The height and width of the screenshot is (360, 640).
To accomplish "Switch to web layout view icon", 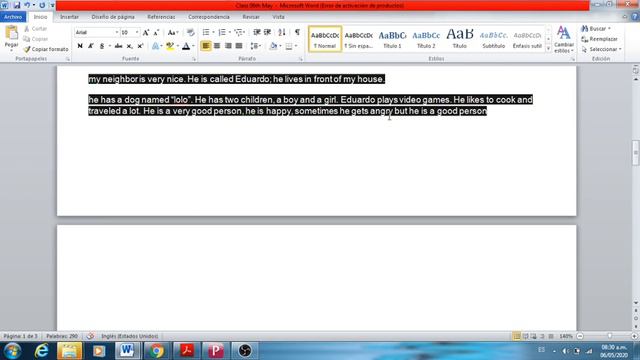I will 533,336.
